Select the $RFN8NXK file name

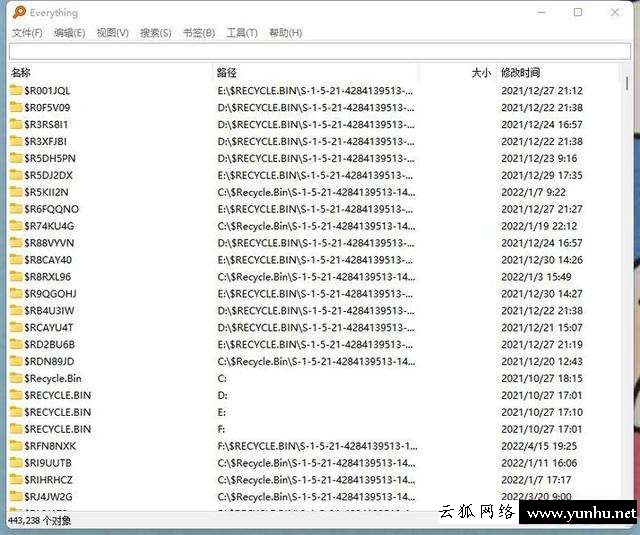tap(50, 446)
